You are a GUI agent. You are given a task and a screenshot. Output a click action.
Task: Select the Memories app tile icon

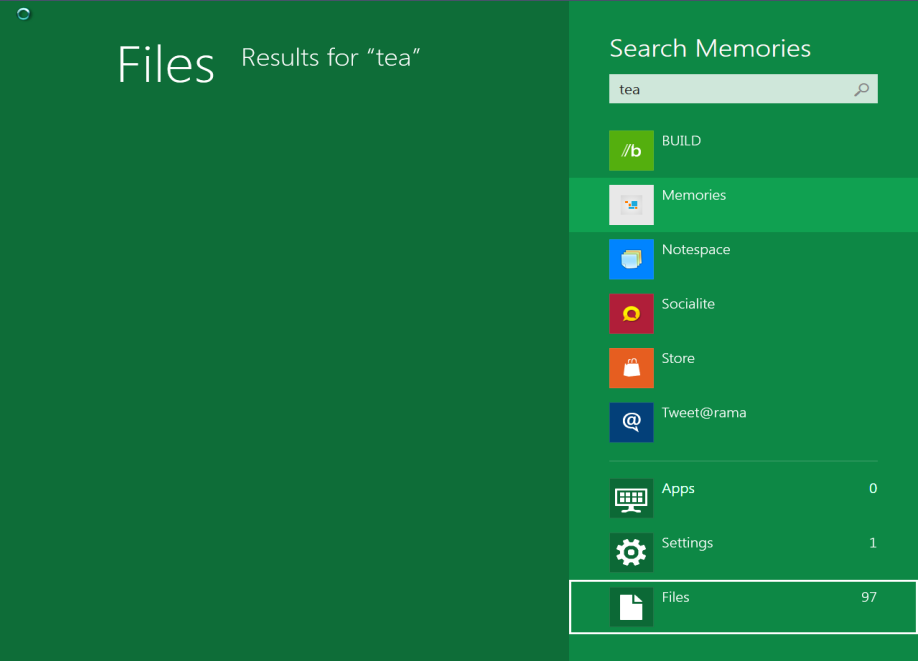point(631,205)
